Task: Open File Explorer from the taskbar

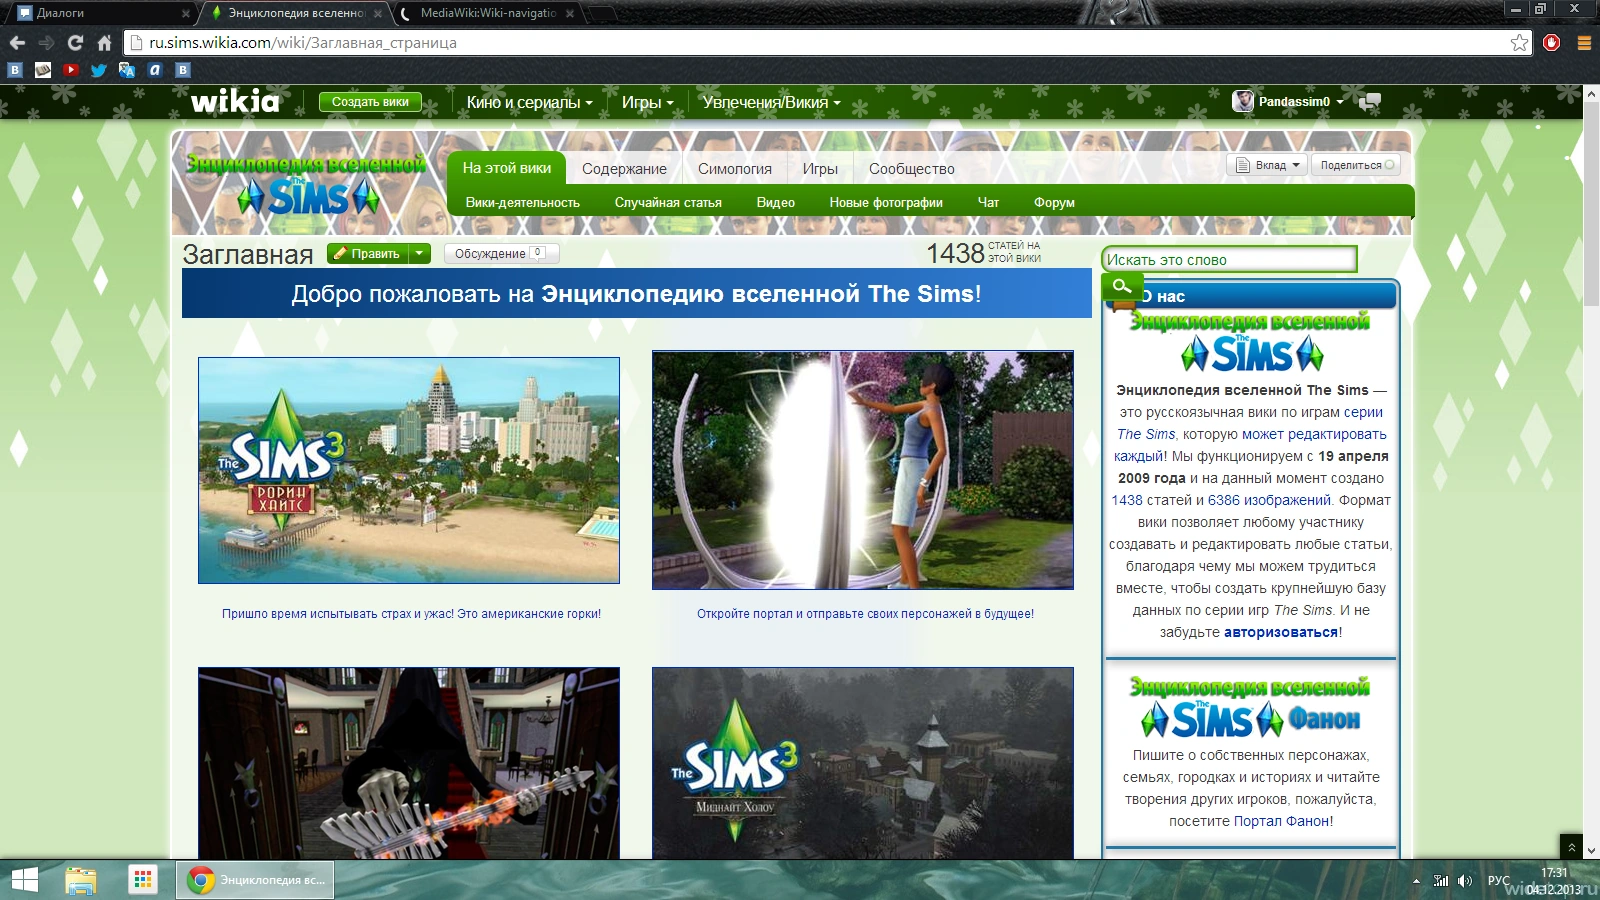Action: [x=80, y=880]
